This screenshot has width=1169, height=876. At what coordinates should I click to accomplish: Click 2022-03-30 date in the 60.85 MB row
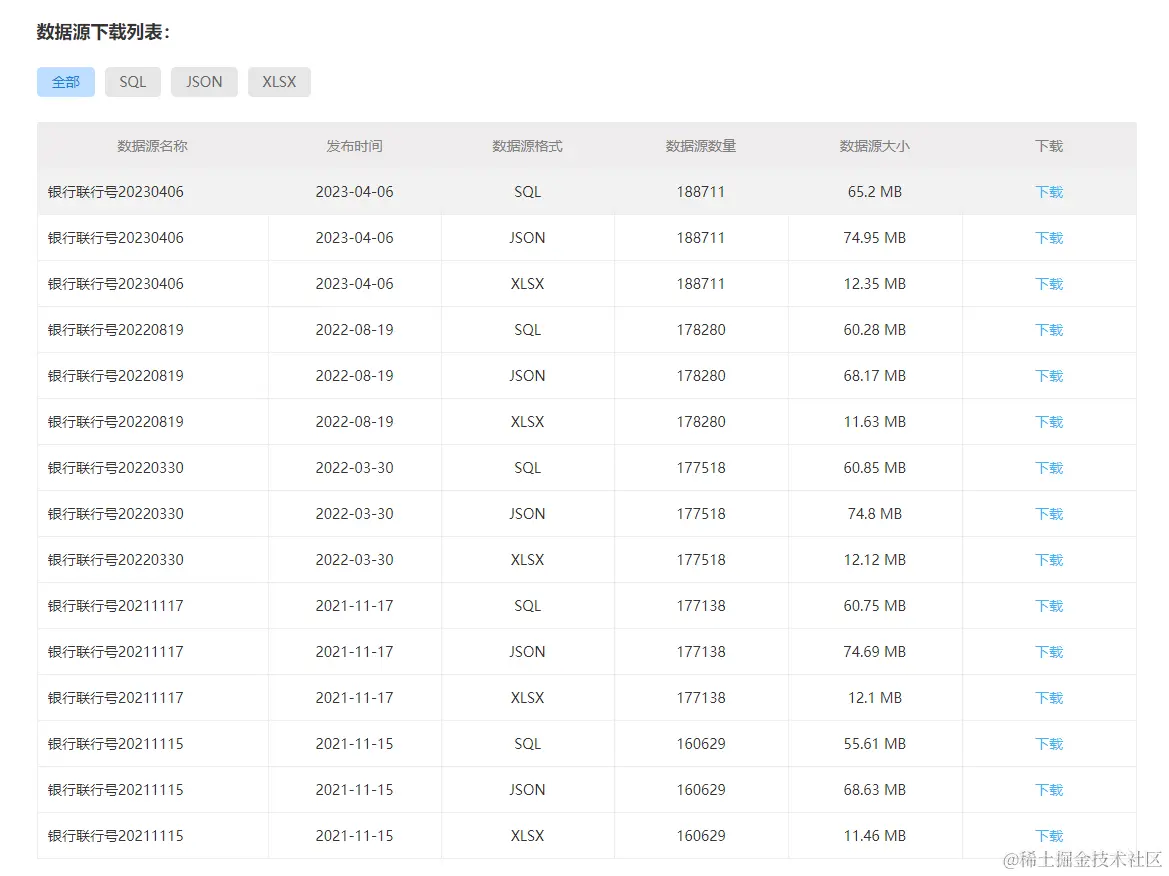point(354,468)
